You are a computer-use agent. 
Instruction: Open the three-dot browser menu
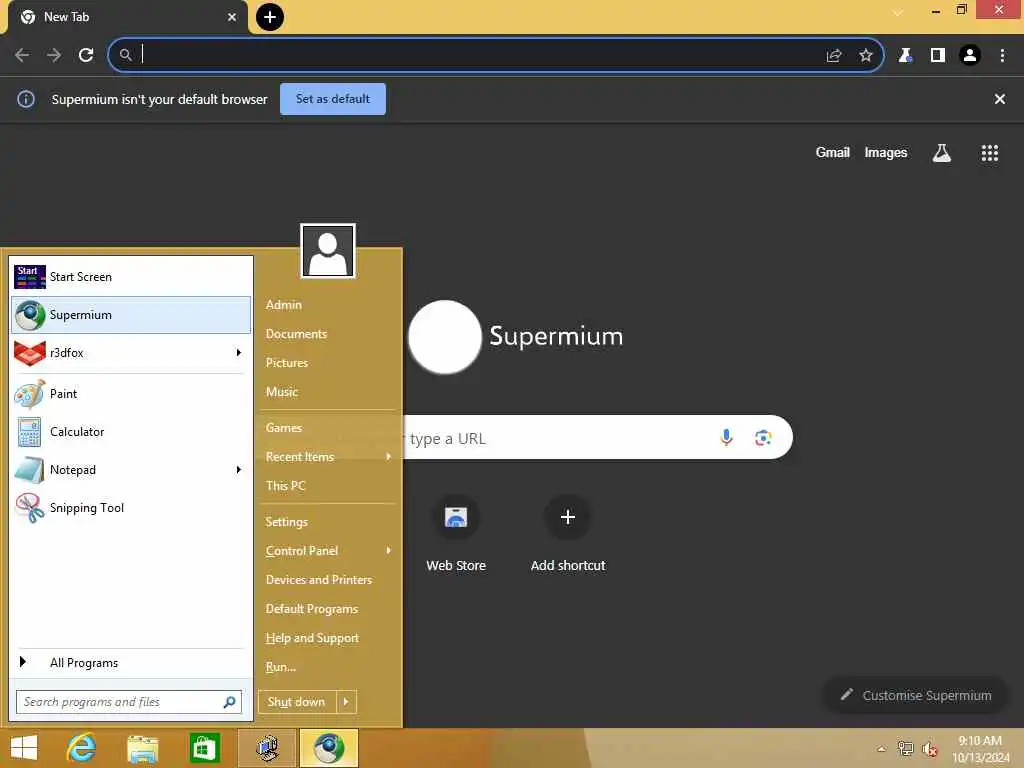tap(1002, 55)
